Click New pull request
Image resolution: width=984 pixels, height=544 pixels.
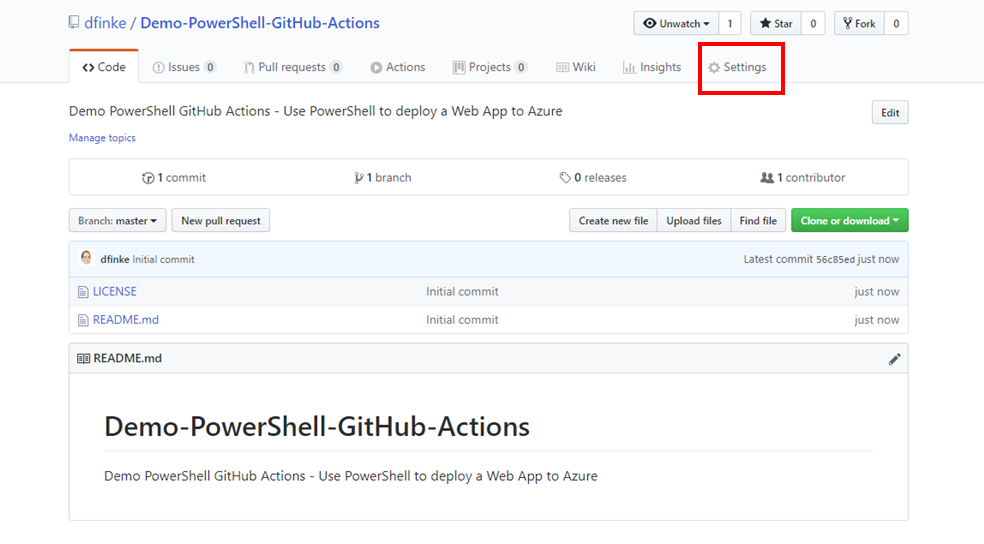click(221, 220)
